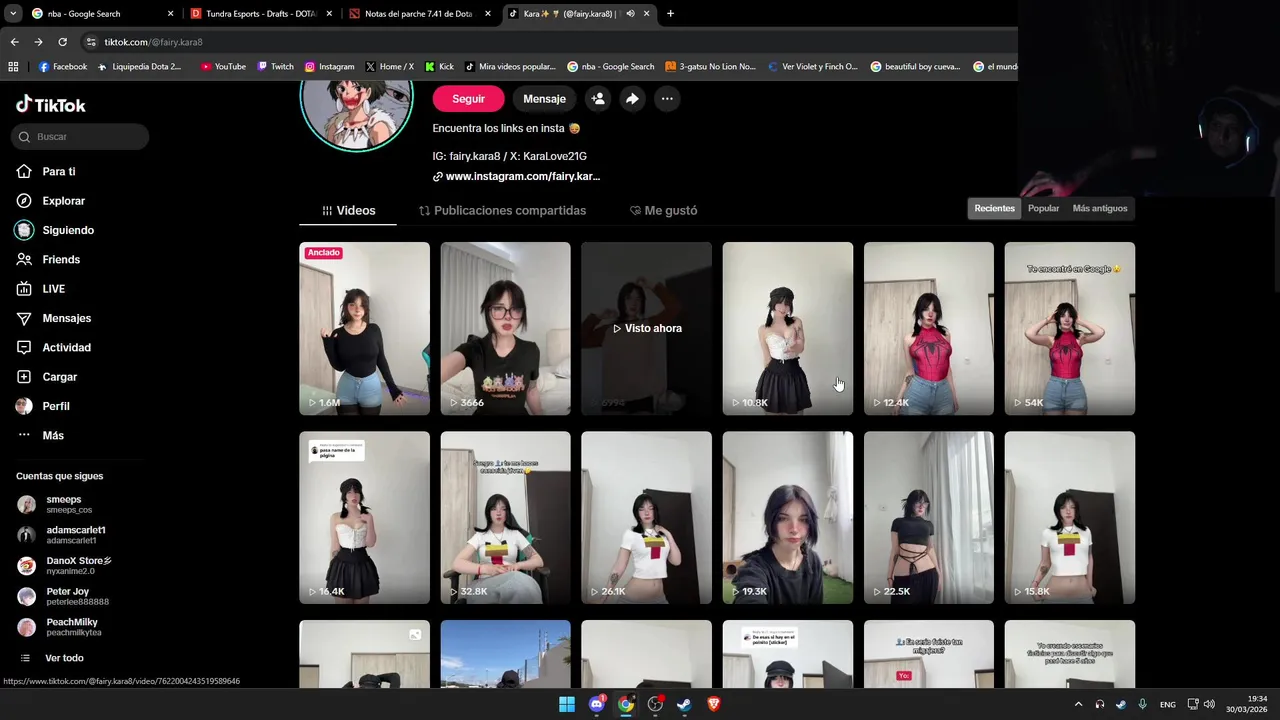The height and width of the screenshot is (720, 1280).
Task: Open Actividad in sidebar
Action: pyautogui.click(x=54, y=348)
